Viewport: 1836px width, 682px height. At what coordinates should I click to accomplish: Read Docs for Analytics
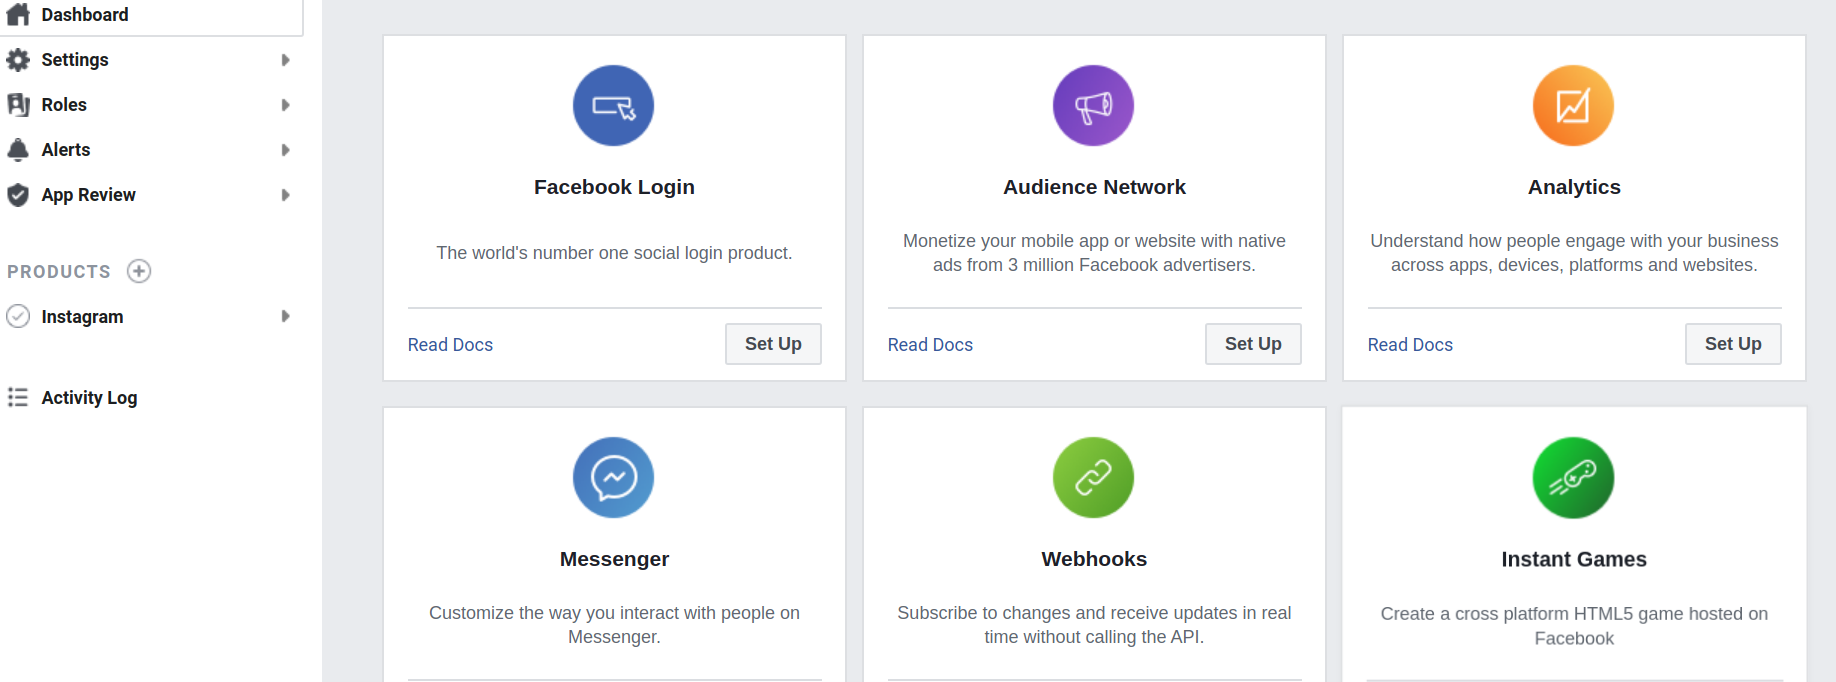click(1410, 345)
